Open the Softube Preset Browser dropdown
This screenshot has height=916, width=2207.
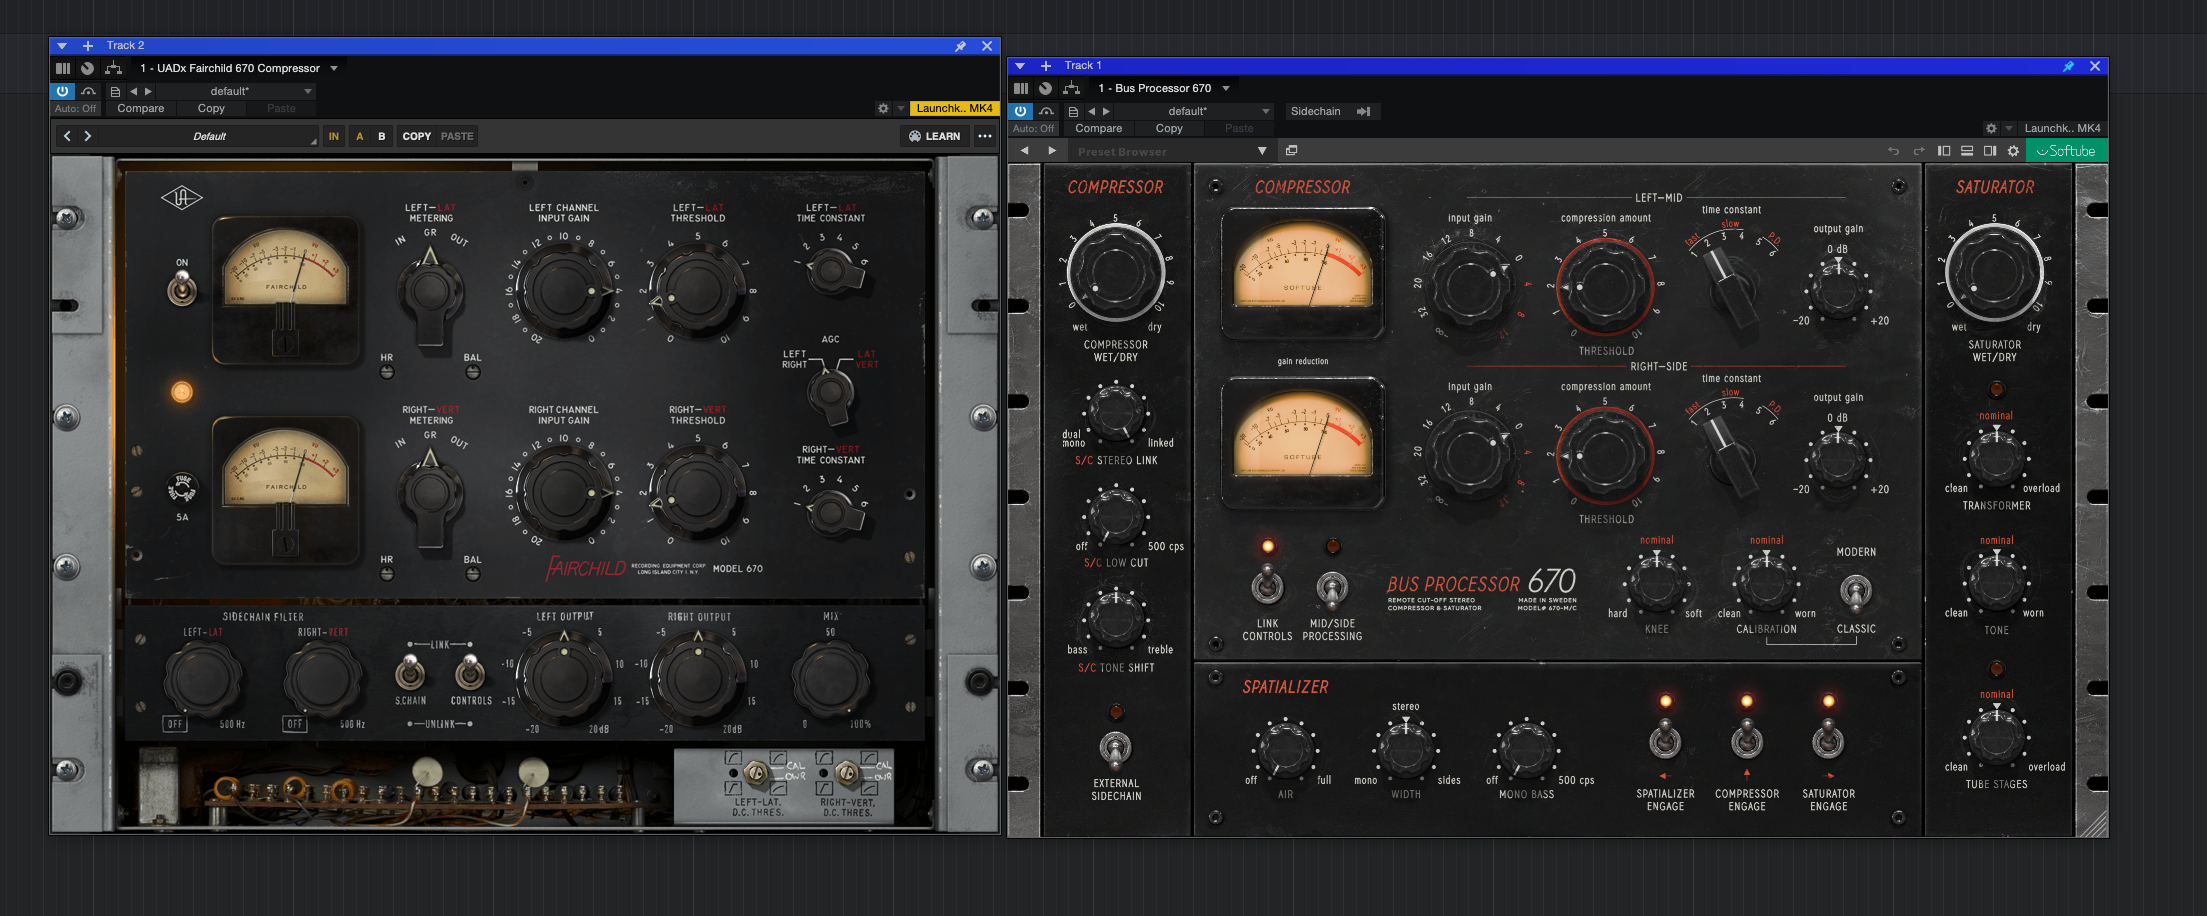[1262, 151]
